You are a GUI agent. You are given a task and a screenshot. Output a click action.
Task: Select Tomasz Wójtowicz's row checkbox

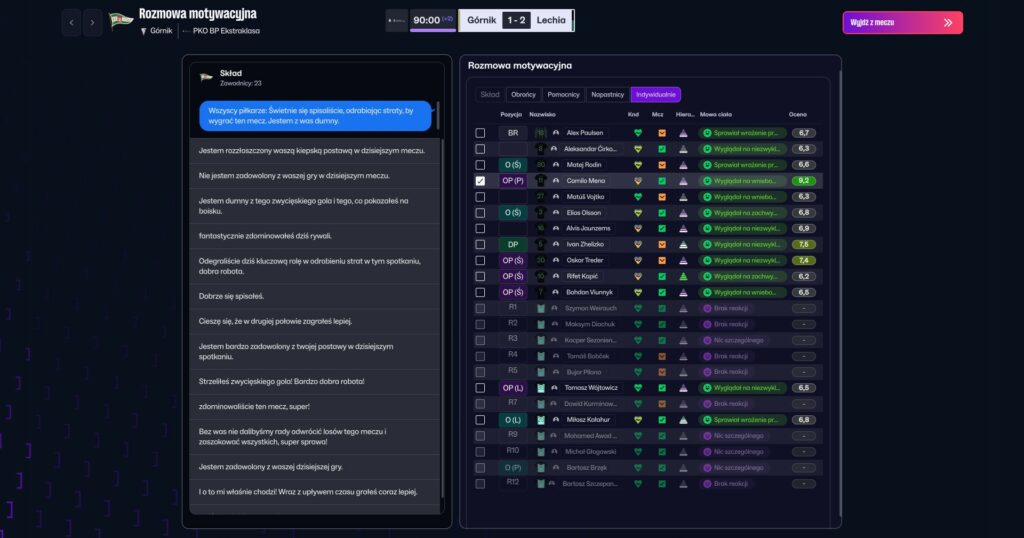tap(481, 388)
